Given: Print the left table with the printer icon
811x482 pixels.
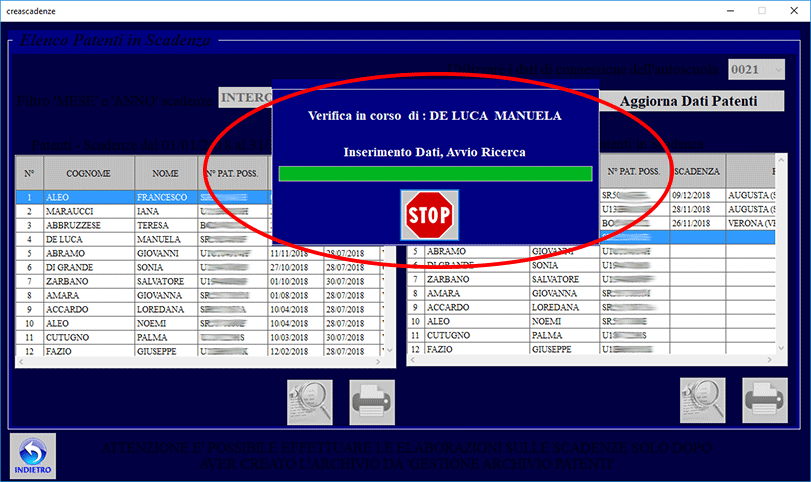Looking at the screenshot, I should [372, 402].
